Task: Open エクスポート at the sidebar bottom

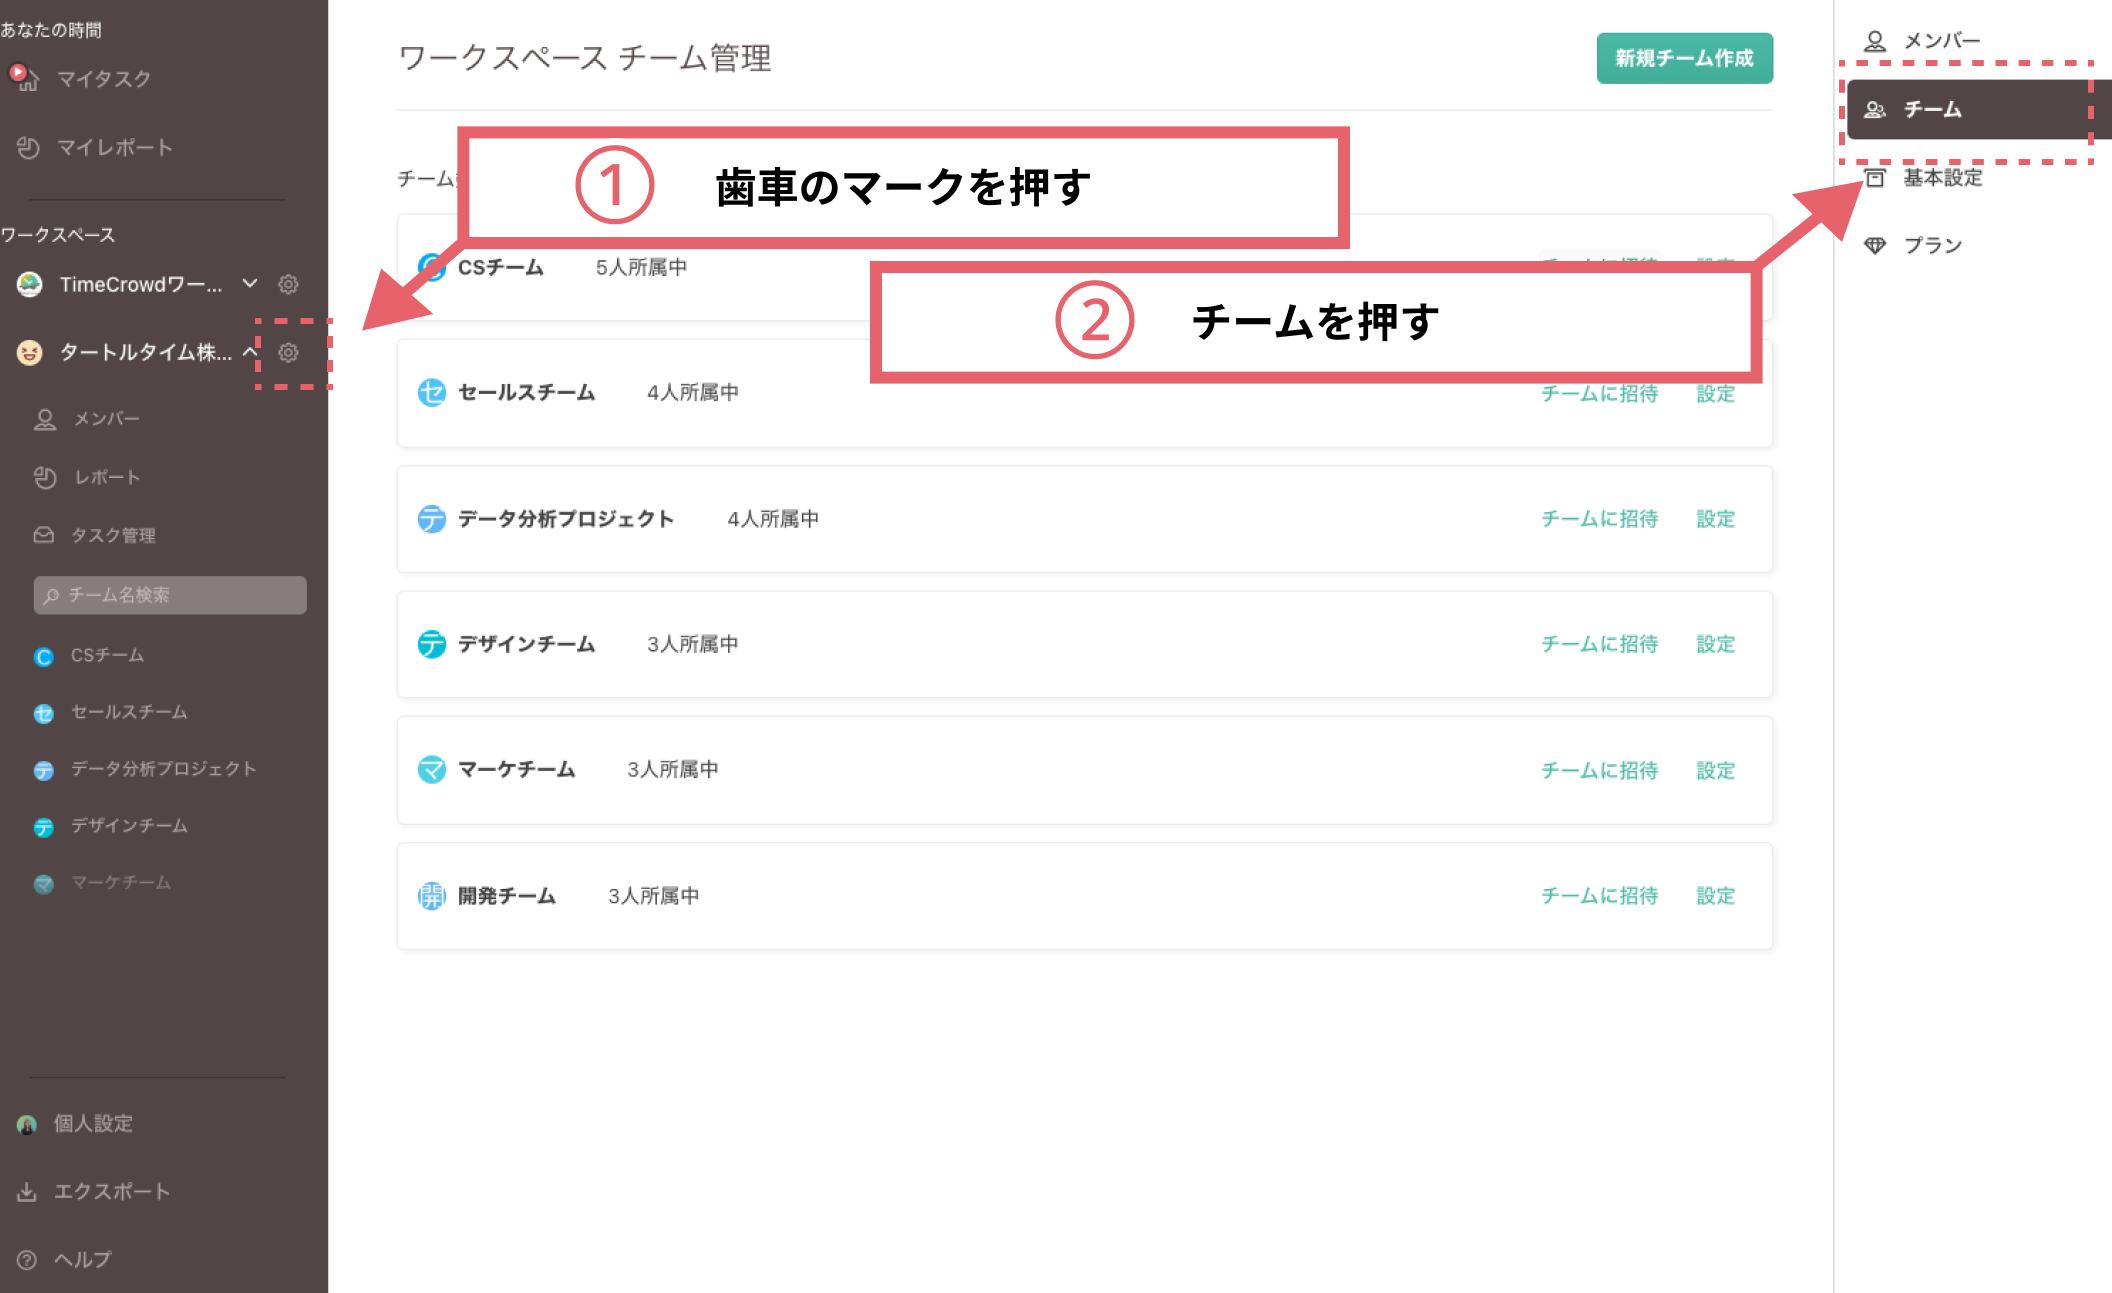Action: [x=111, y=1191]
